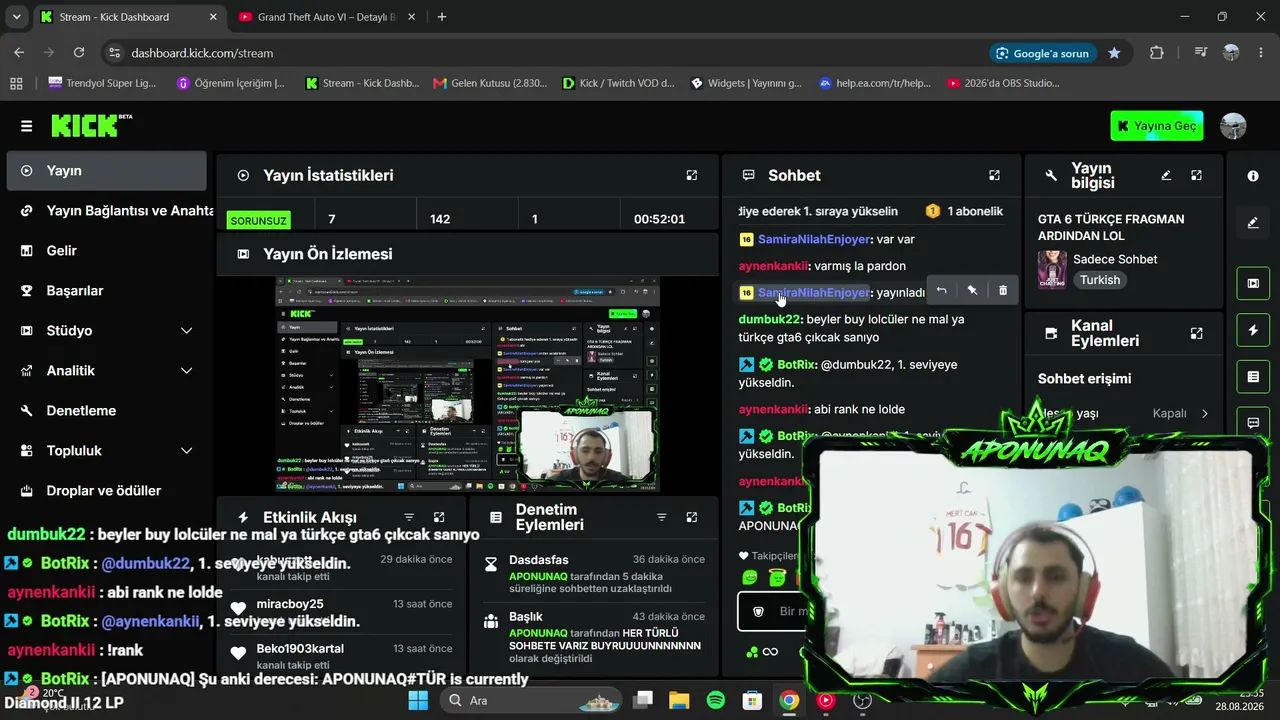
Task: Open the Gelen Kutusu Gmail bookmark
Action: [490, 83]
